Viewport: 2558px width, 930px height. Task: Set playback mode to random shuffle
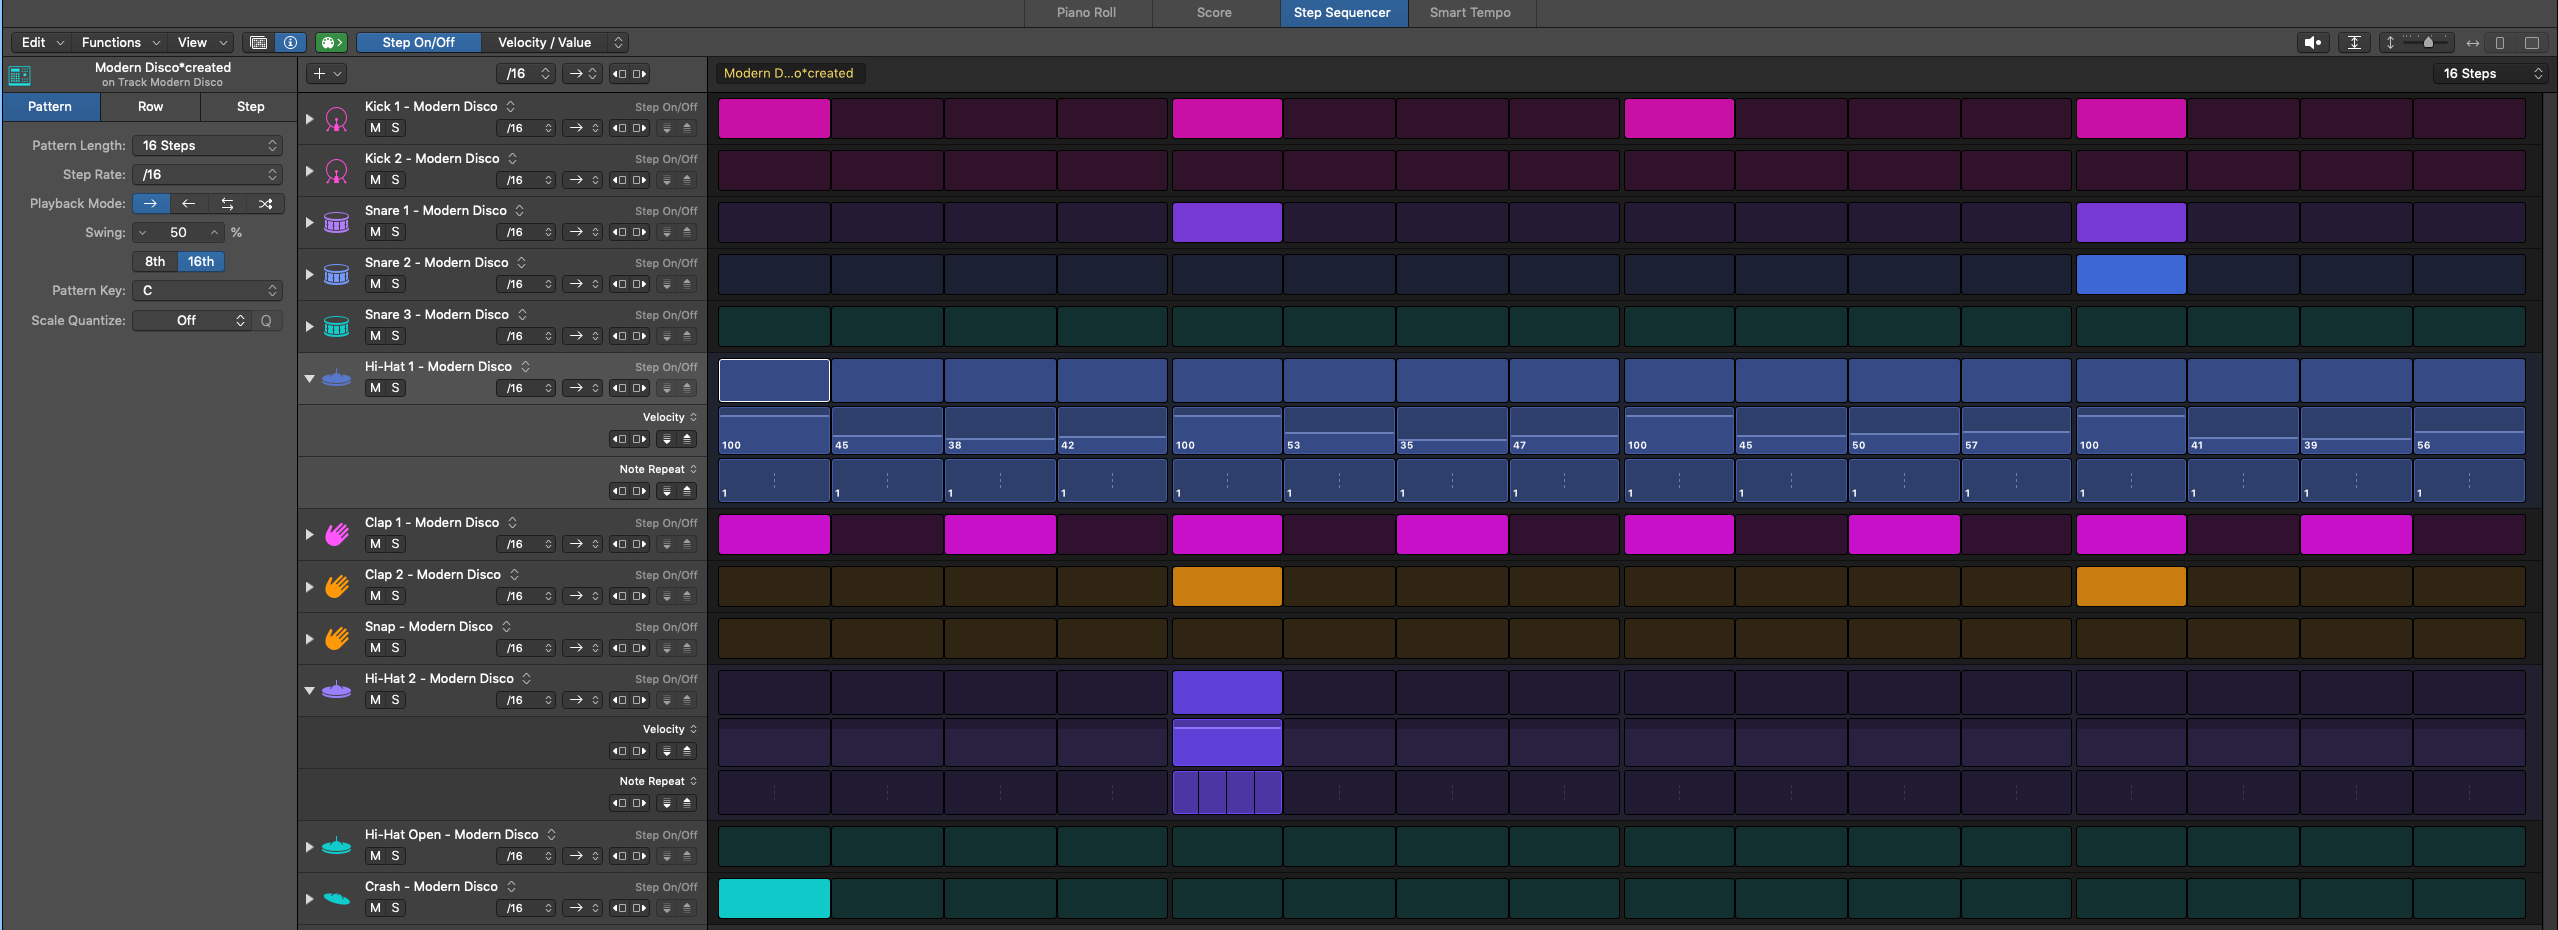point(265,203)
